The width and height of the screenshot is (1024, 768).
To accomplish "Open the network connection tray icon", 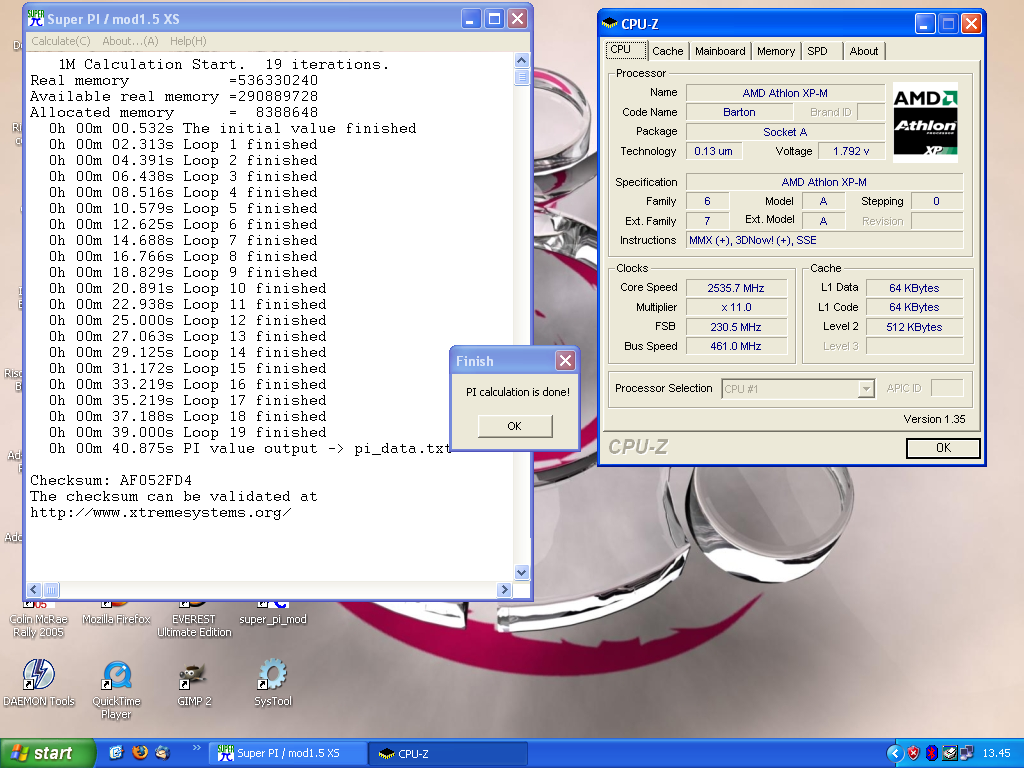I will click(x=968, y=754).
